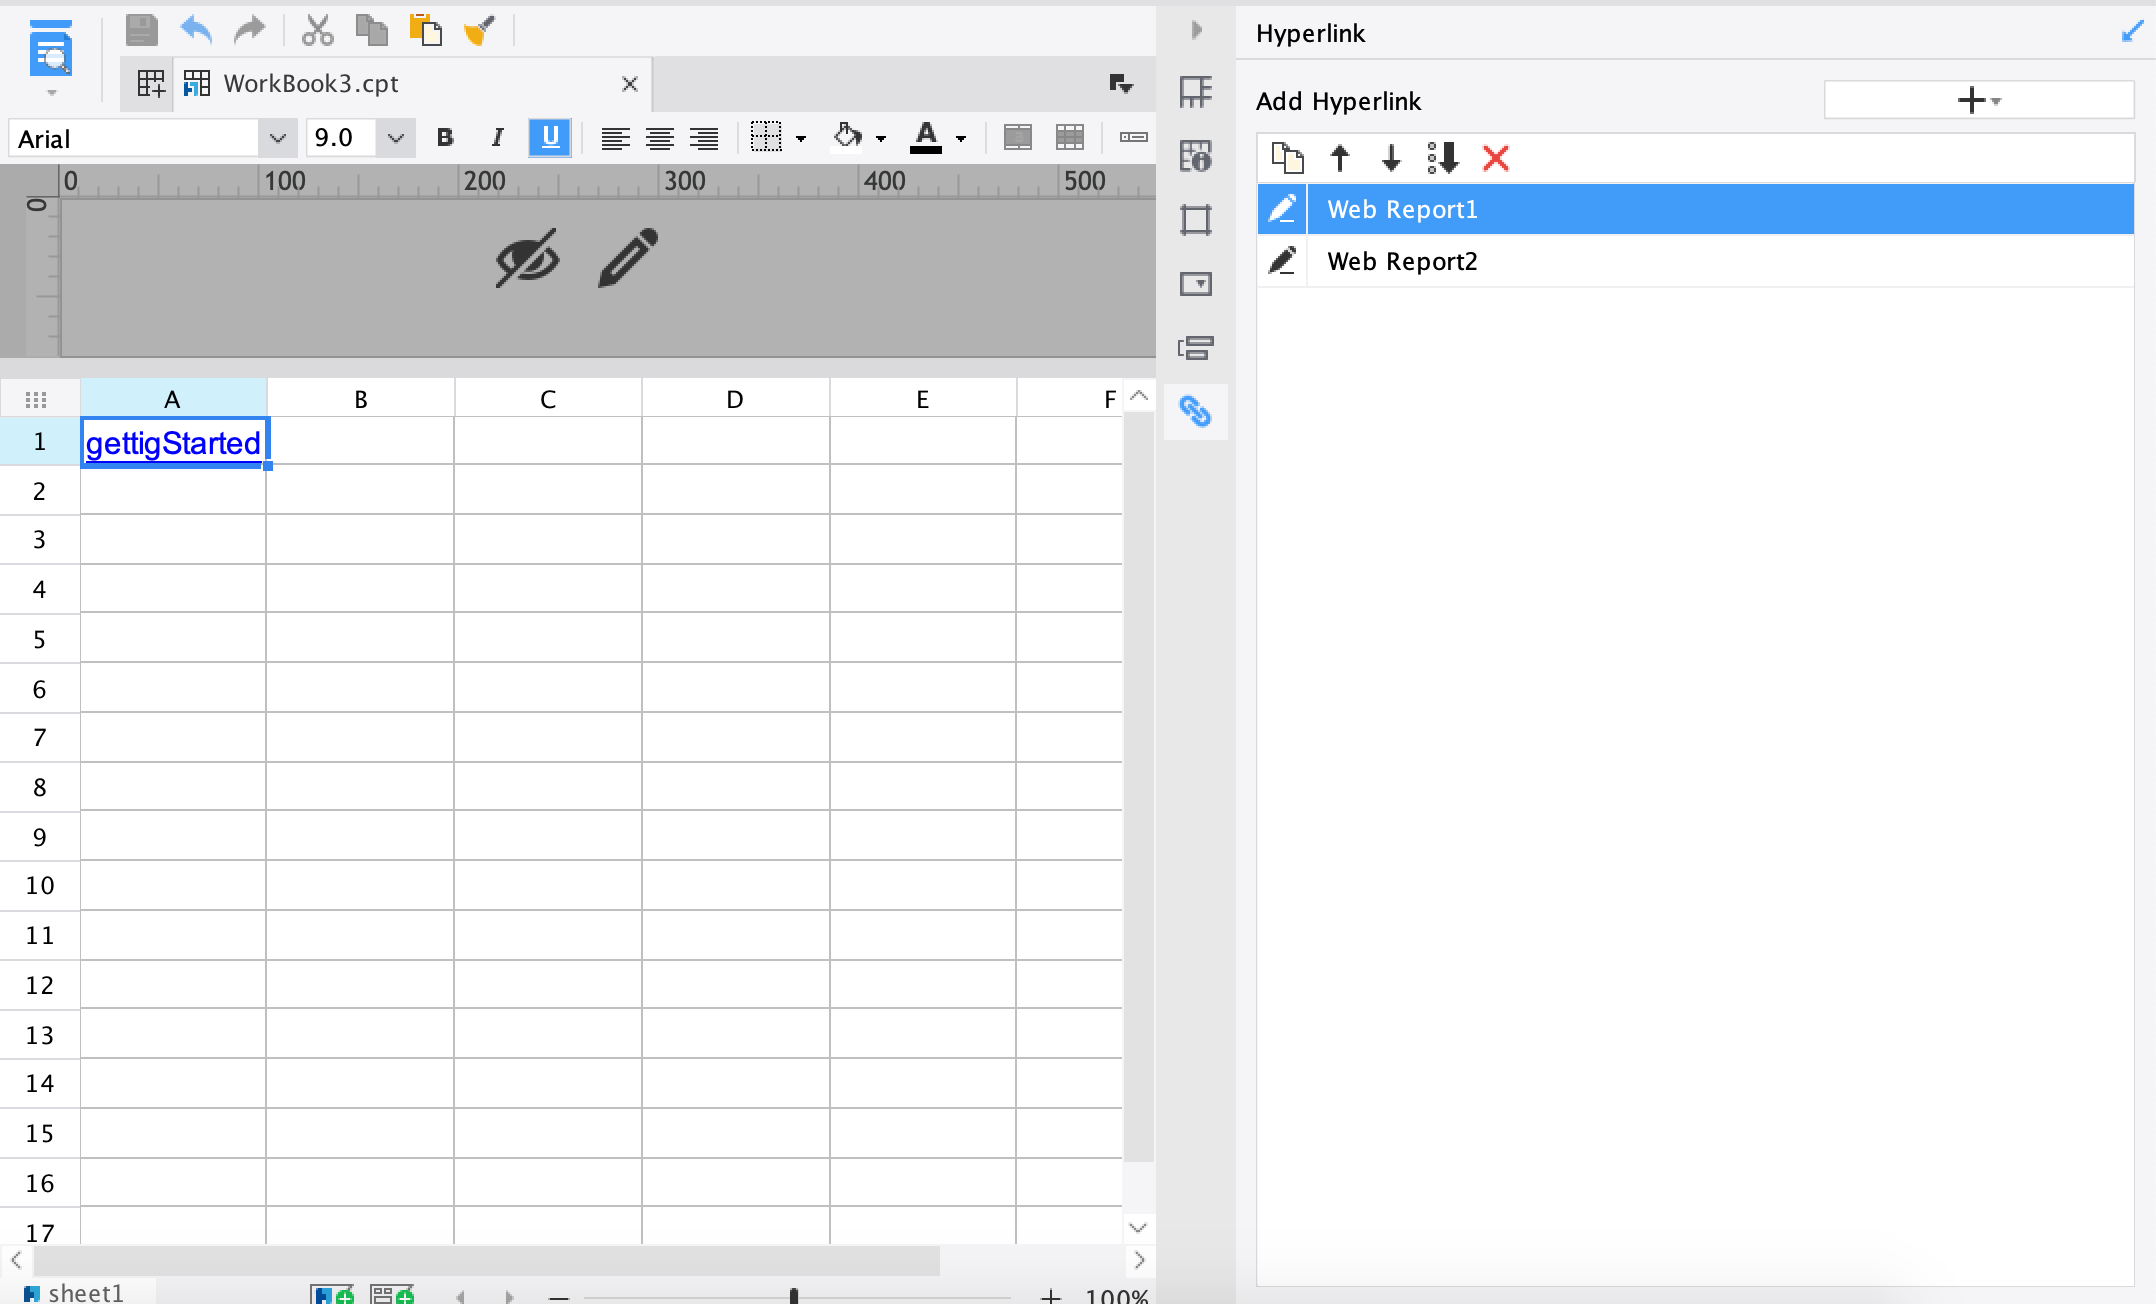Image resolution: width=2156 pixels, height=1304 pixels.
Task: Move the selected hyperlink up
Action: tap(1340, 158)
